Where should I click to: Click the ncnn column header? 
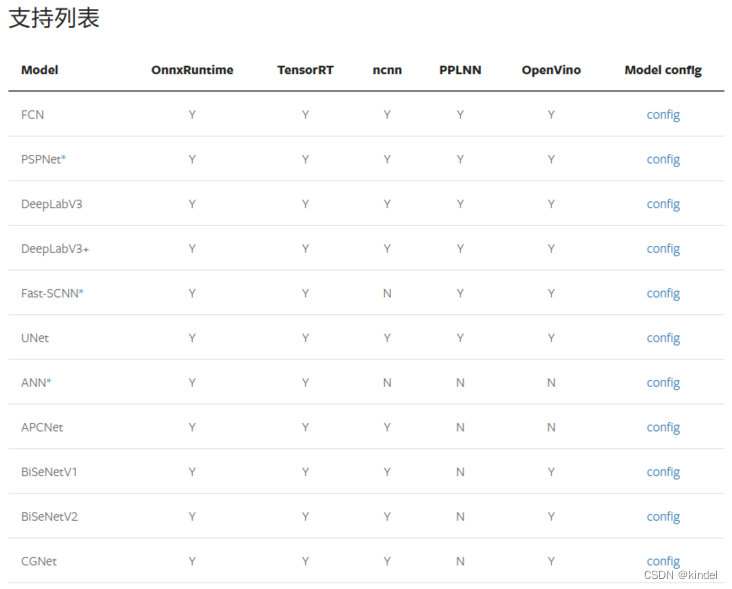tap(387, 70)
